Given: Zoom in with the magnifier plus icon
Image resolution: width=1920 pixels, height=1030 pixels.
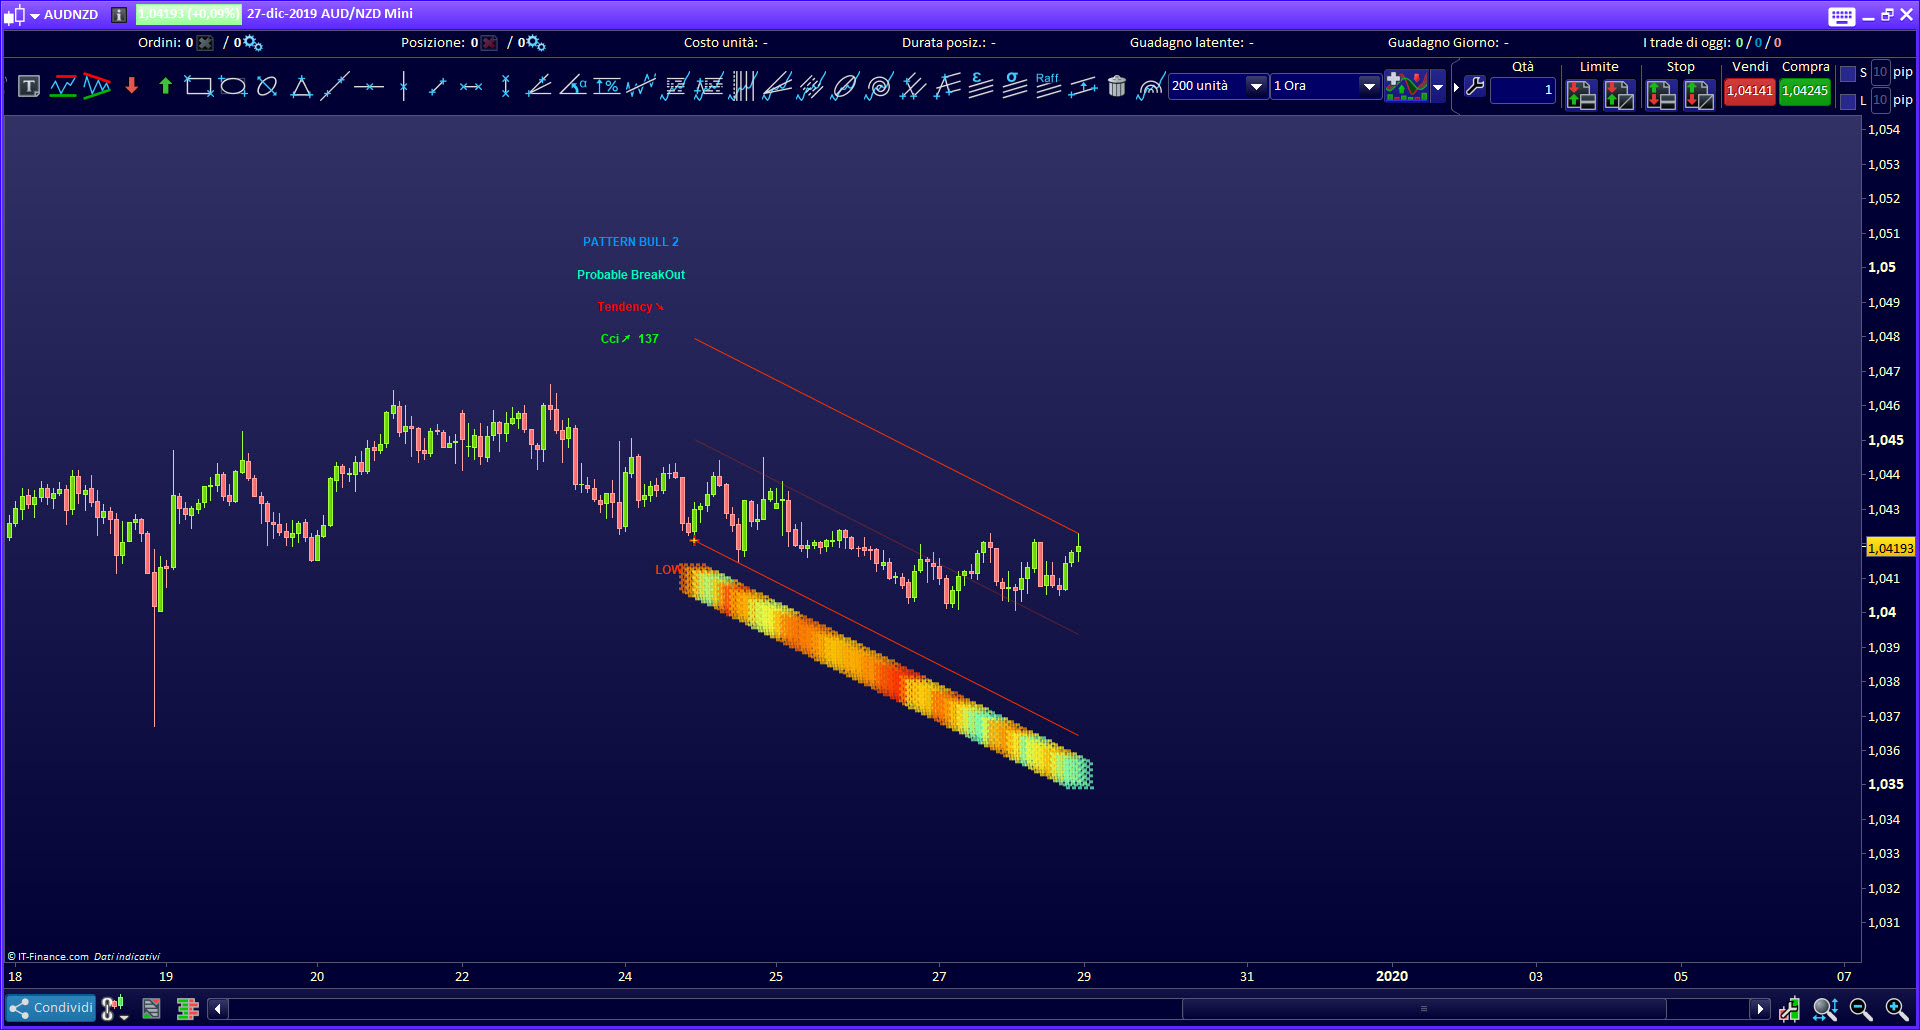Looking at the screenshot, I should coord(1896,1009).
